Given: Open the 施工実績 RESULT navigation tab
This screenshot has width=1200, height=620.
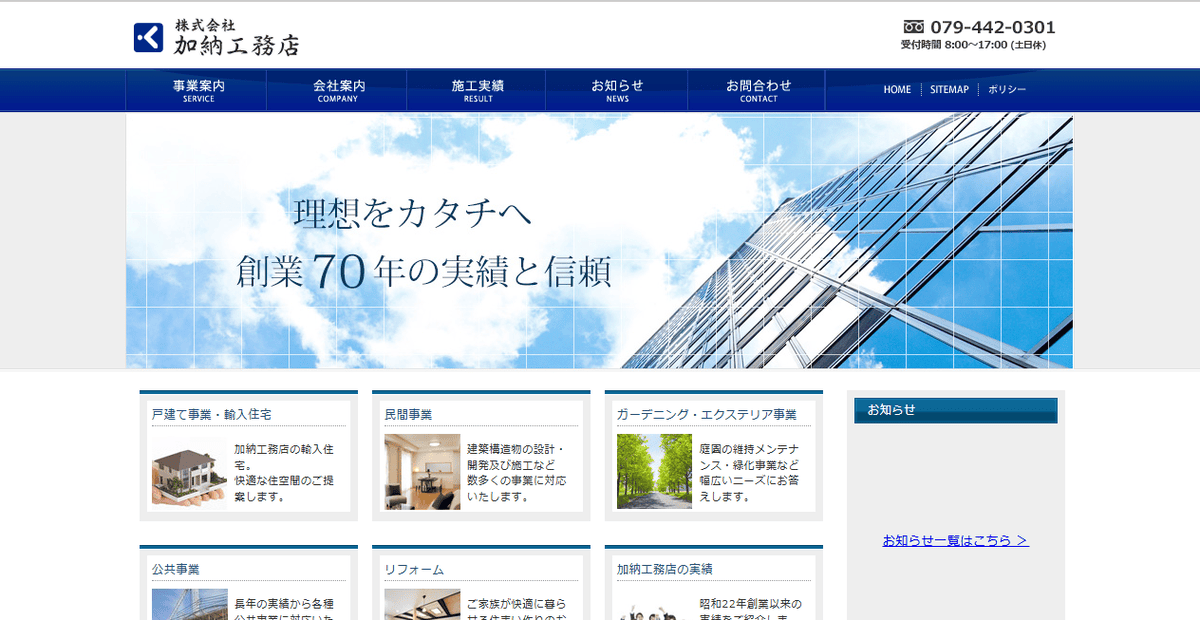Looking at the screenshot, I should point(476,90).
